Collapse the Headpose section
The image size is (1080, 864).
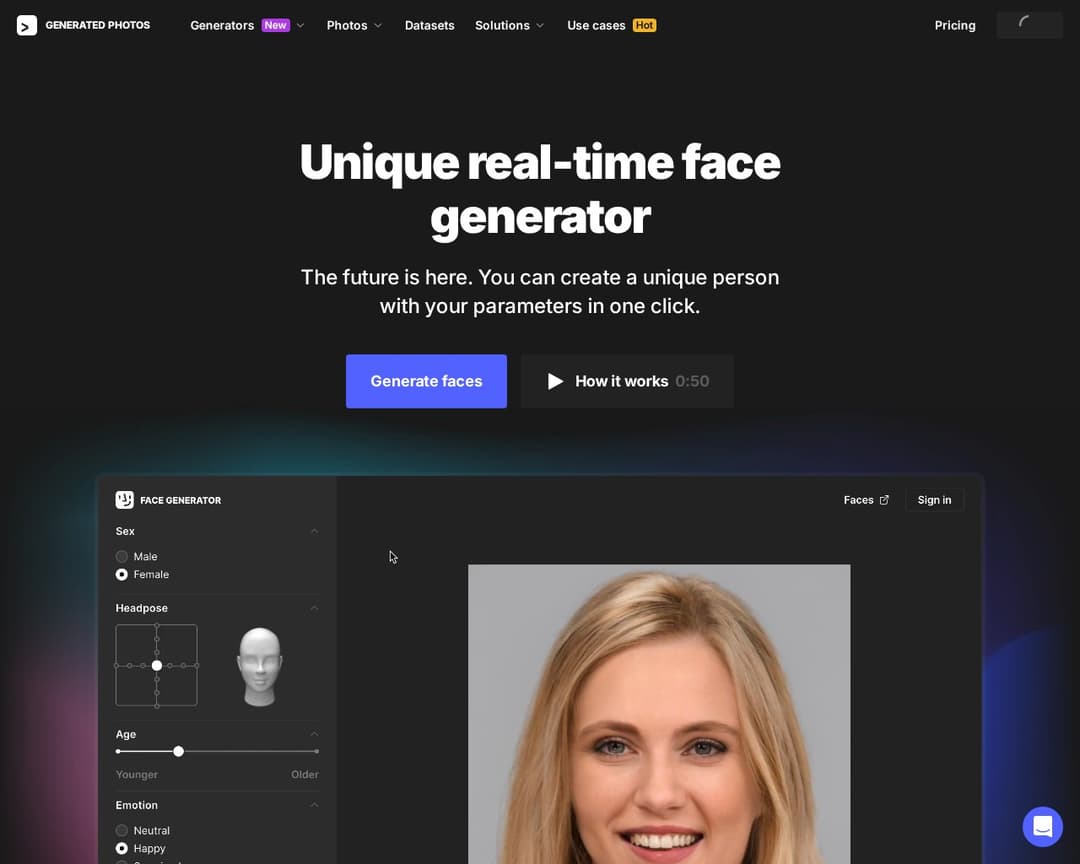point(314,608)
